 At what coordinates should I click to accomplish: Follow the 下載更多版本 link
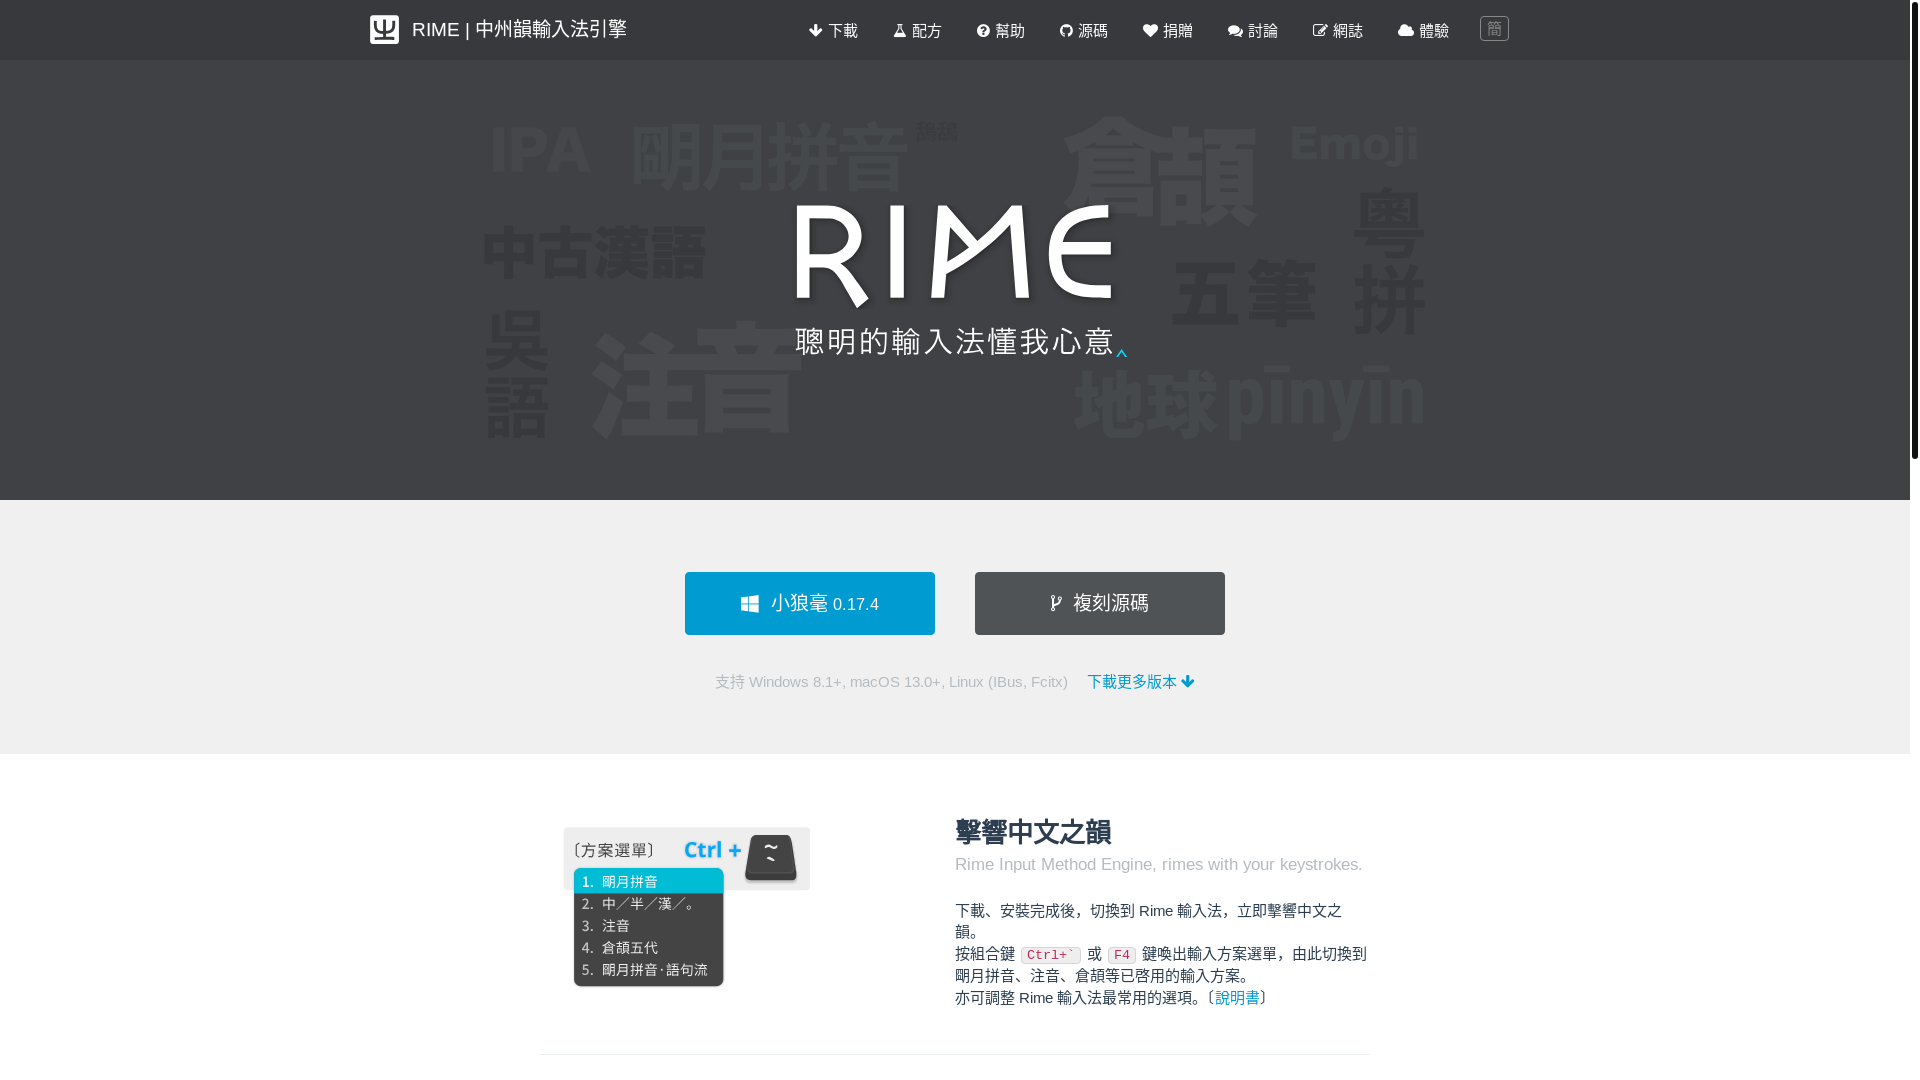pos(1141,682)
